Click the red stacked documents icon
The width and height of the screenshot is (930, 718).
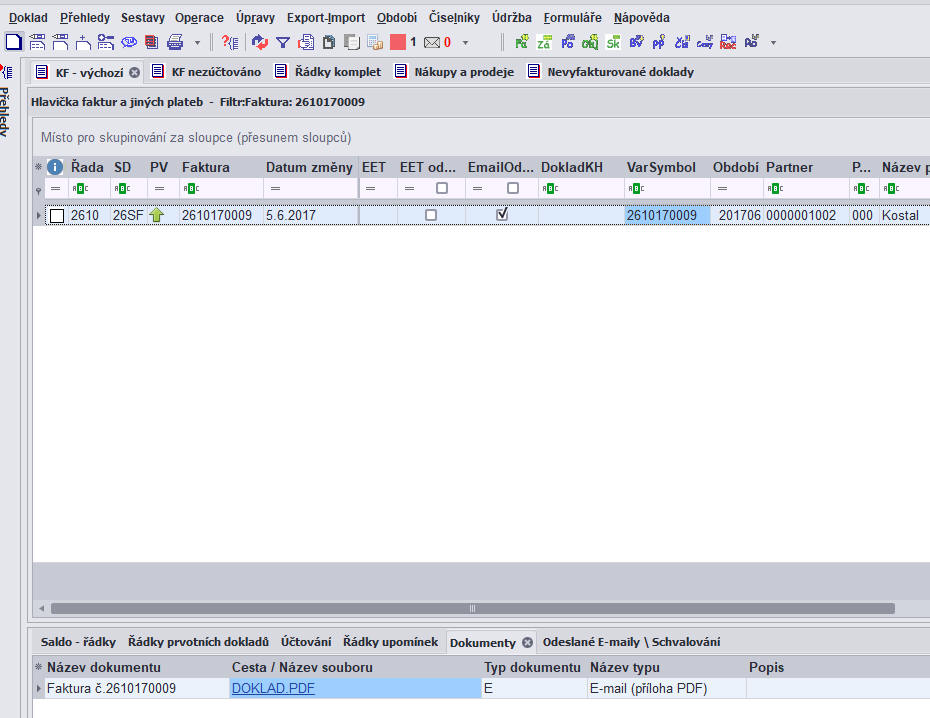pyautogui.click(x=151, y=42)
